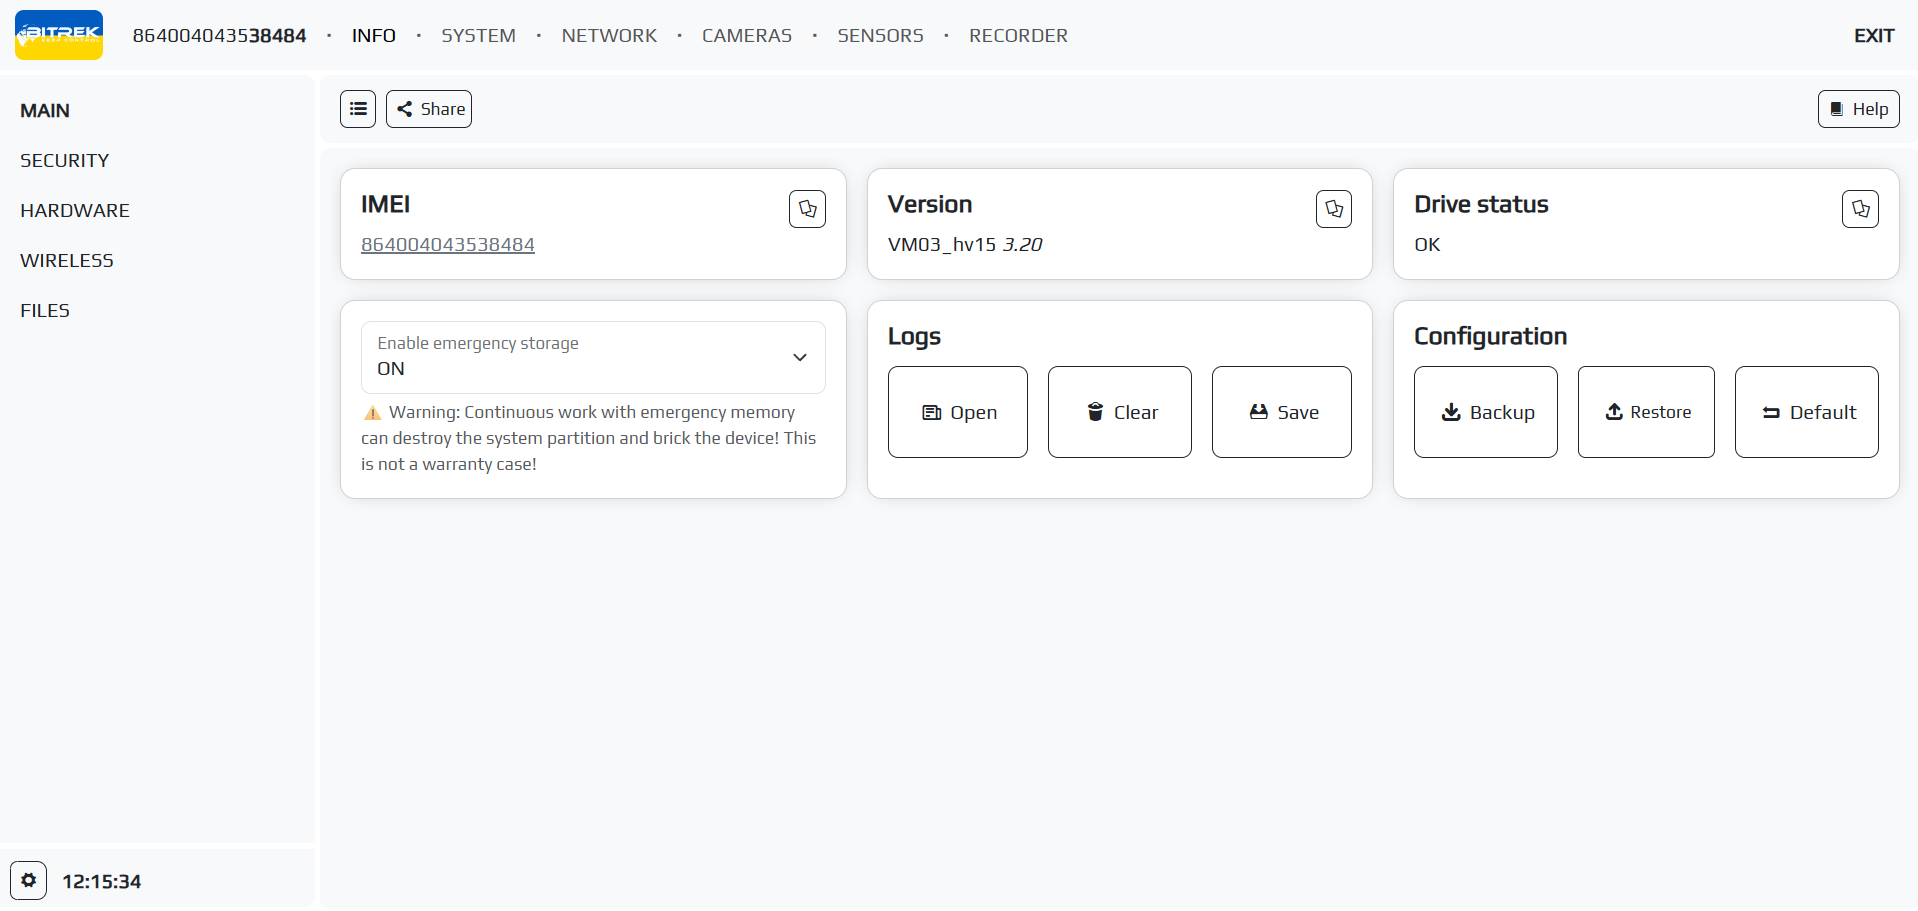Open the SYSTEM tab

click(478, 36)
